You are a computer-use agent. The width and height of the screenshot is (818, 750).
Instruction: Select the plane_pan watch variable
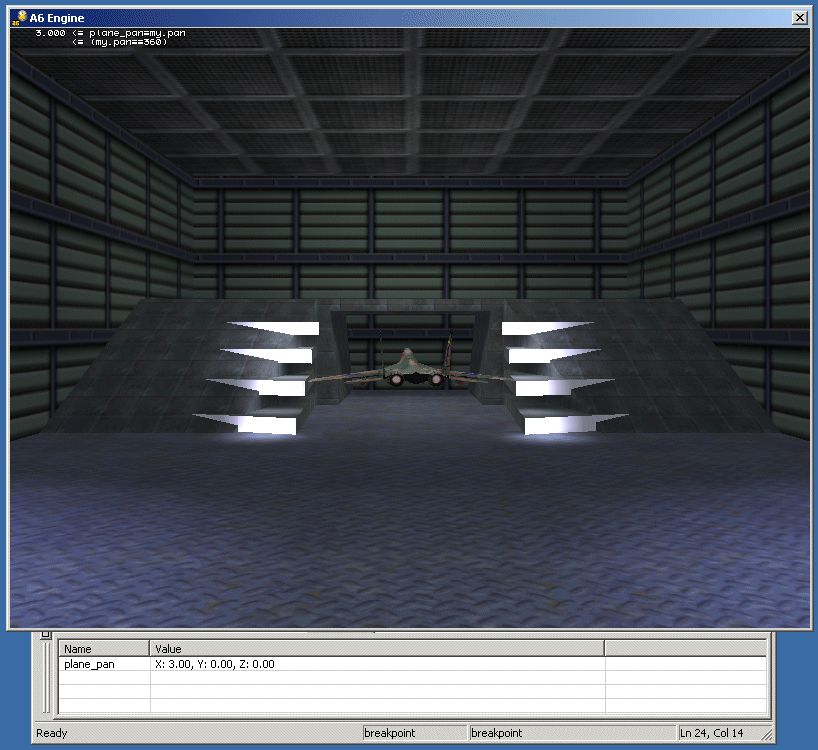[x=91, y=664]
